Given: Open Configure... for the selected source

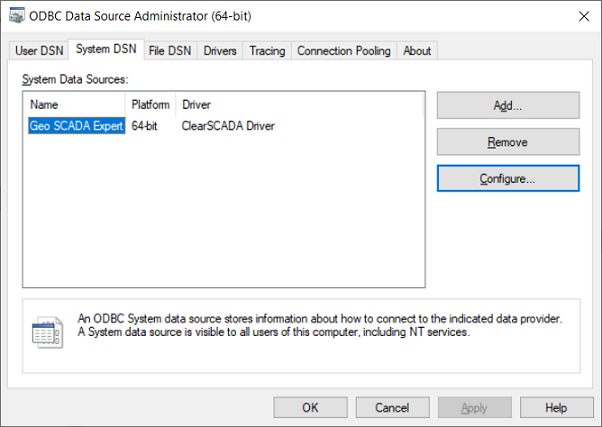Looking at the screenshot, I should coord(507,179).
